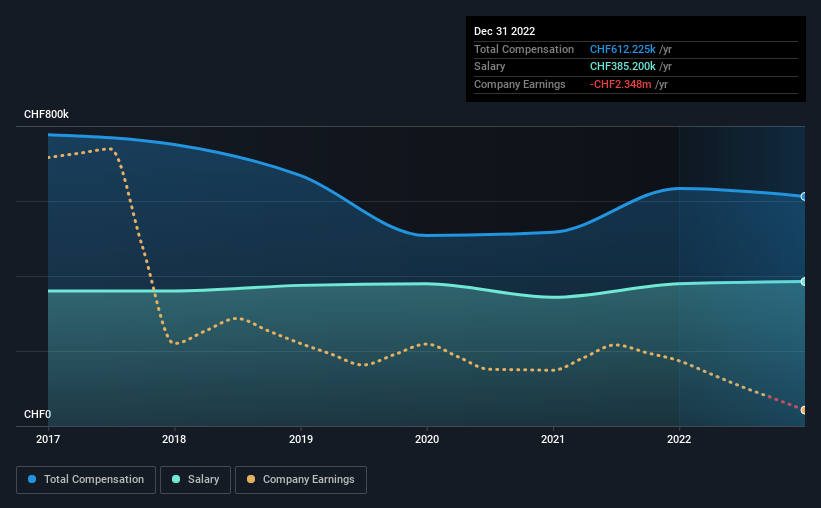Click the teal Salary legend dot
The width and height of the screenshot is (821, 508).
176,479
